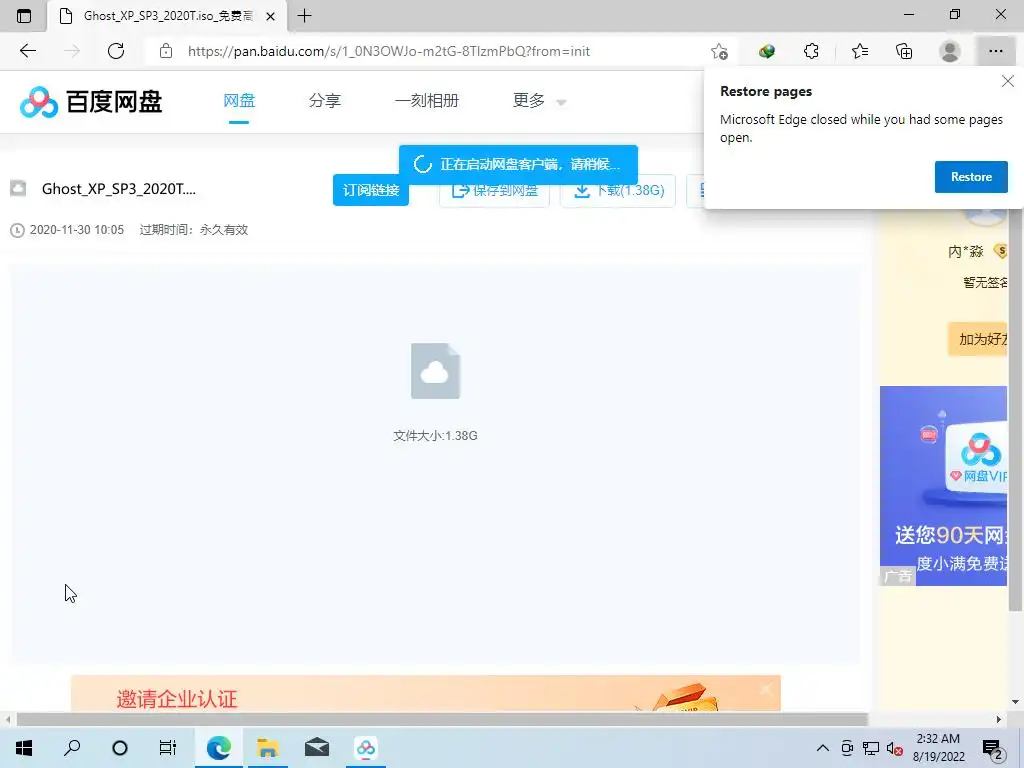Click the cloud file preview thumbnail
Image resolution: width=1024 pixels, height=768 pixels.
tap(436, 370)
